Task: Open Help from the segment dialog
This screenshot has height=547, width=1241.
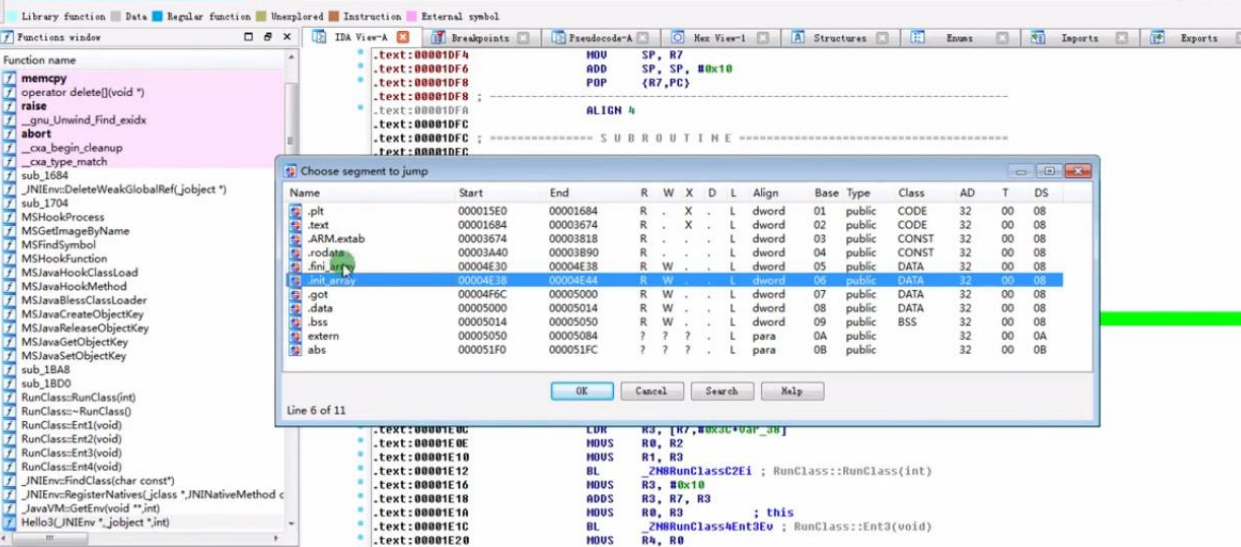Action: coord(791,391)
